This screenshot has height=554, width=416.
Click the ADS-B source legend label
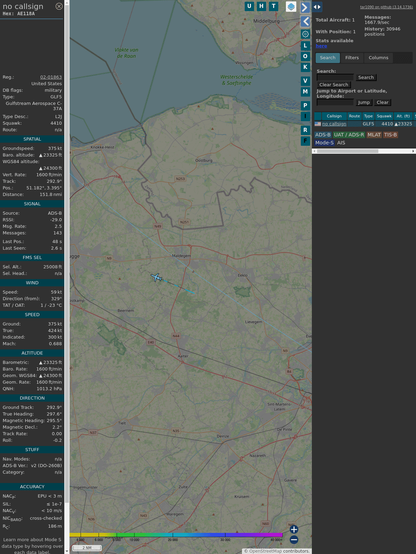point(323,135)
